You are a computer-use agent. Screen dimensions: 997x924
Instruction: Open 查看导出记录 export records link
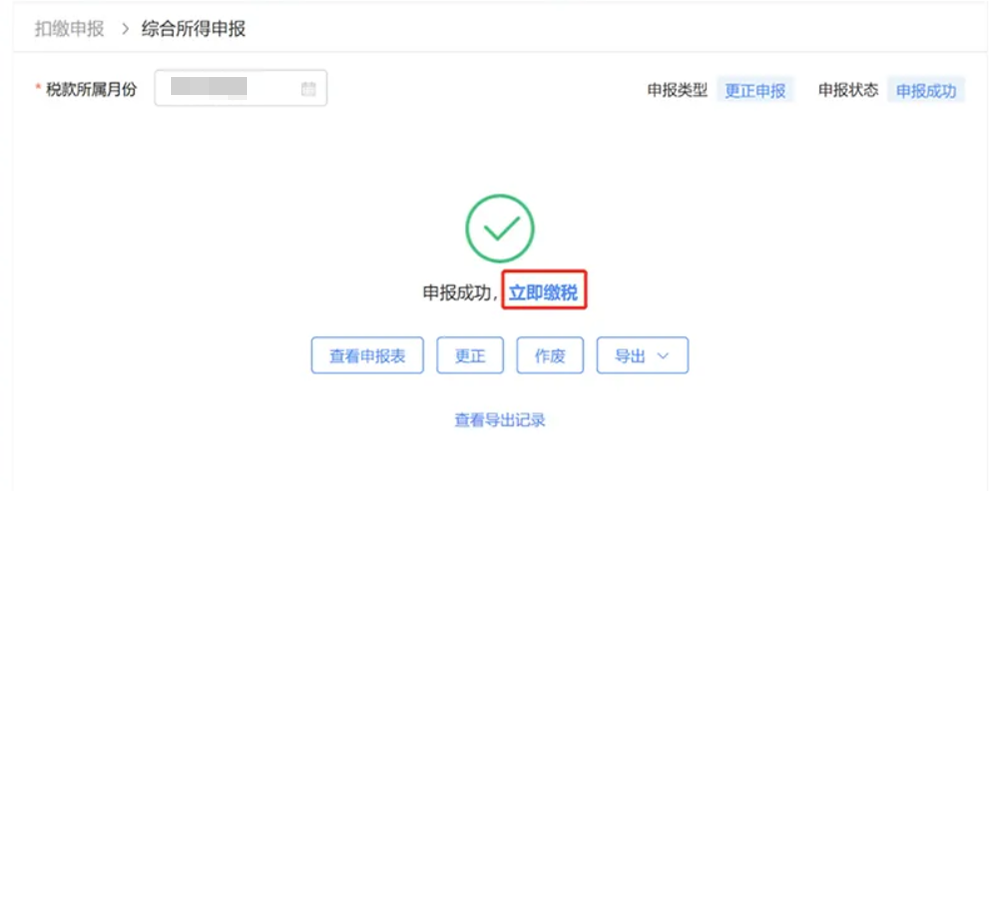(500, 420)
